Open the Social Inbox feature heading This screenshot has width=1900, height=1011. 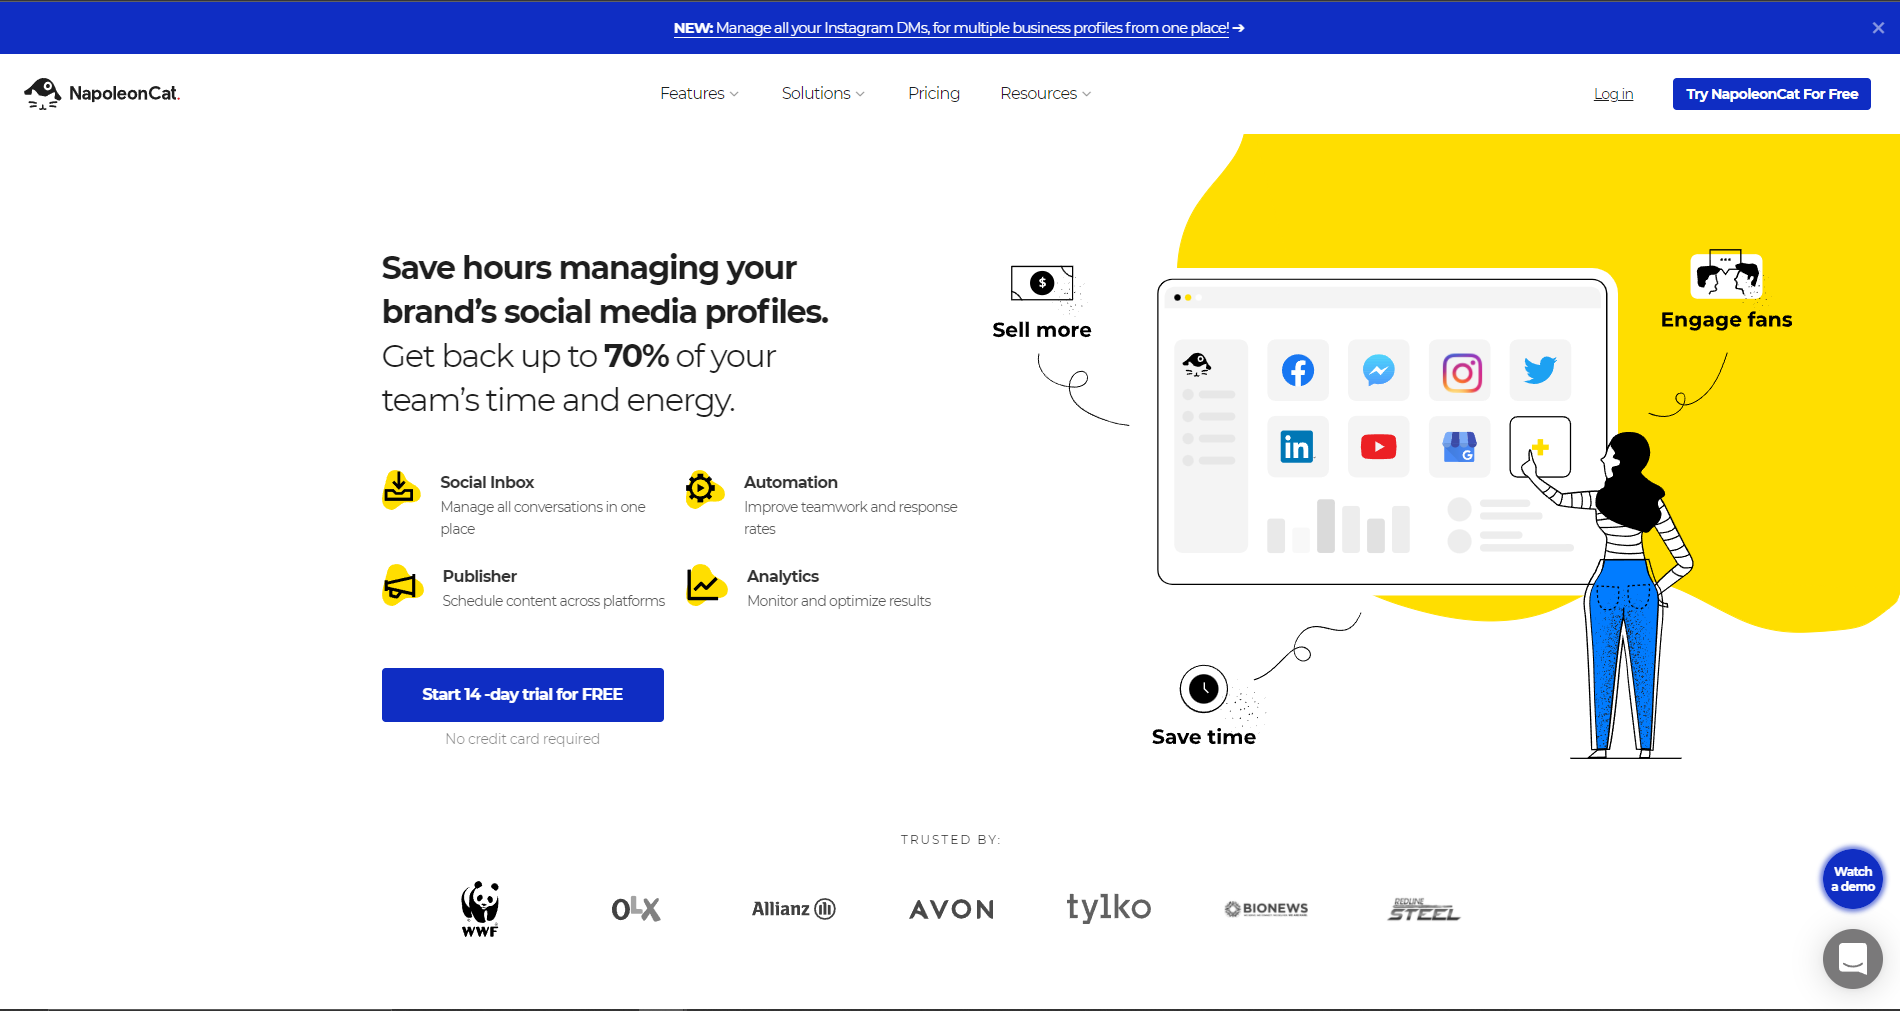click(487, 482)
